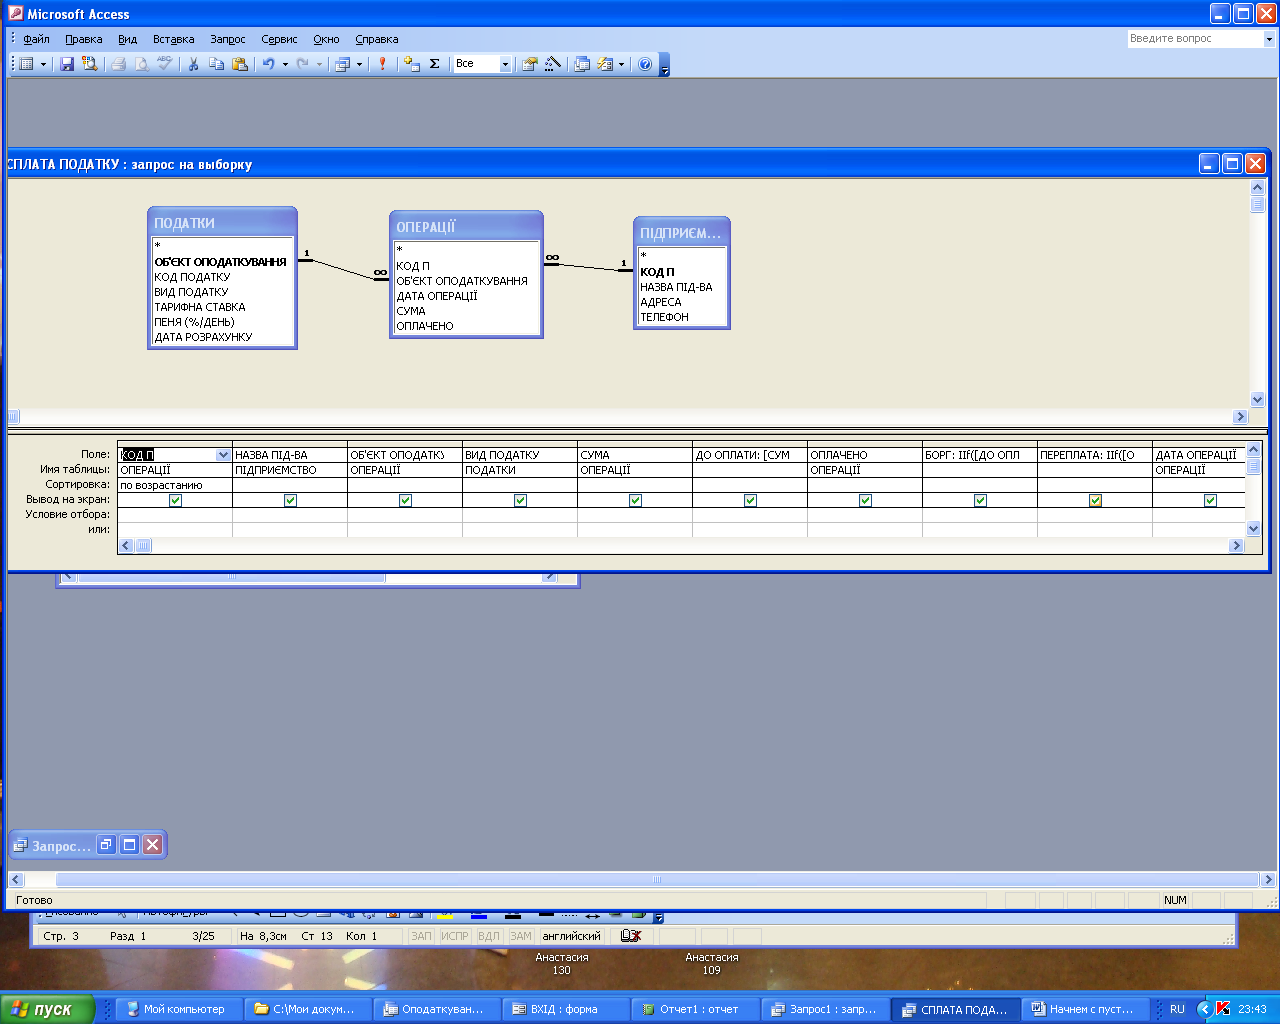Uncheck show box for ОПЛАЧЕНО column
1280x1024 pixels.
[866, 500]
